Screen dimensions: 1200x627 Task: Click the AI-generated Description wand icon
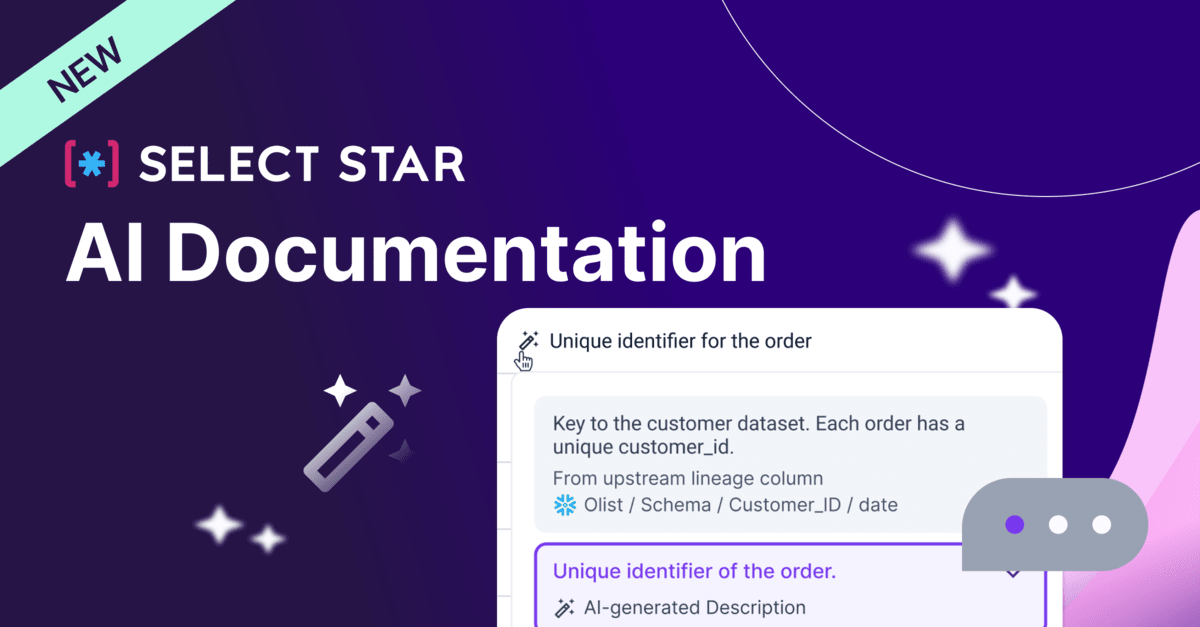pyautogui.click(x=563, y=607)
